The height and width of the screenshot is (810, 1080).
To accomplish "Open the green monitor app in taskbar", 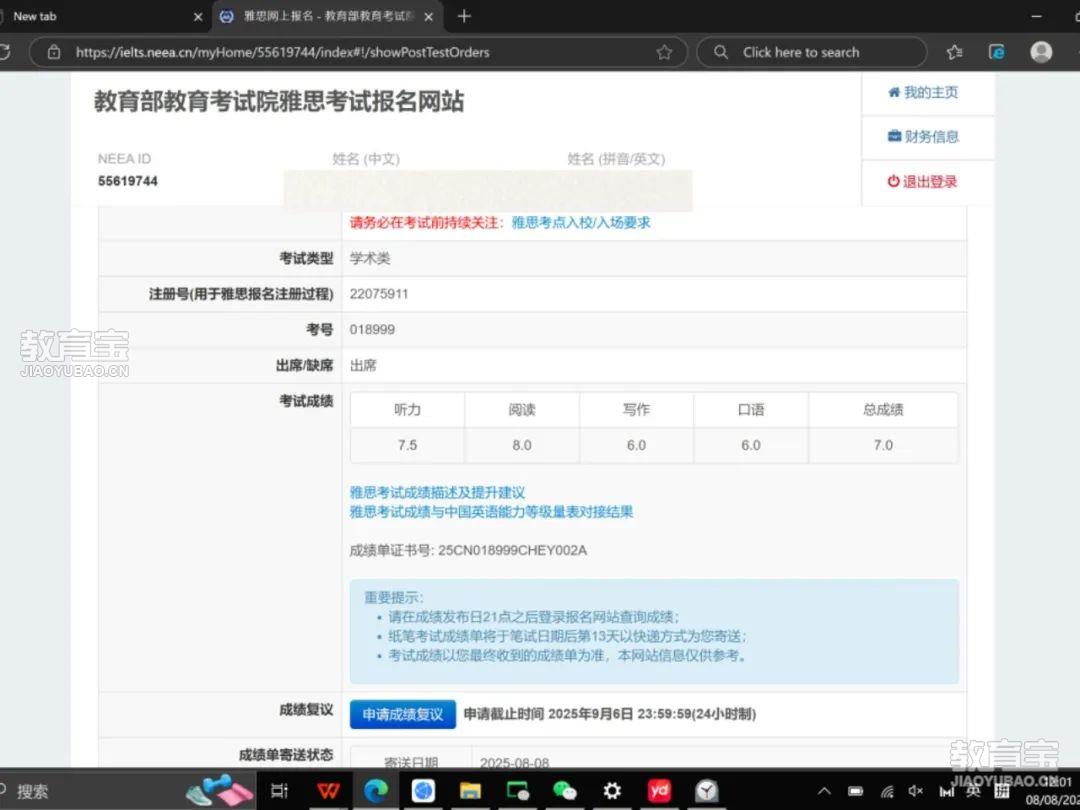I will coord(517,790).
